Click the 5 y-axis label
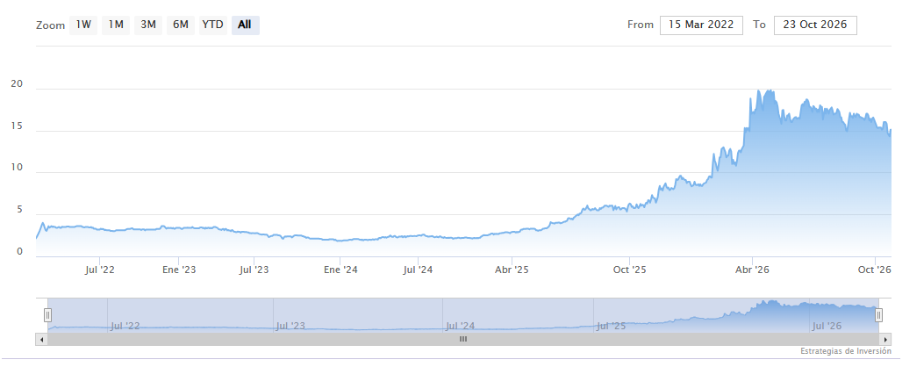The width and height of the screenshot is (901, 367). pos(20,210)
